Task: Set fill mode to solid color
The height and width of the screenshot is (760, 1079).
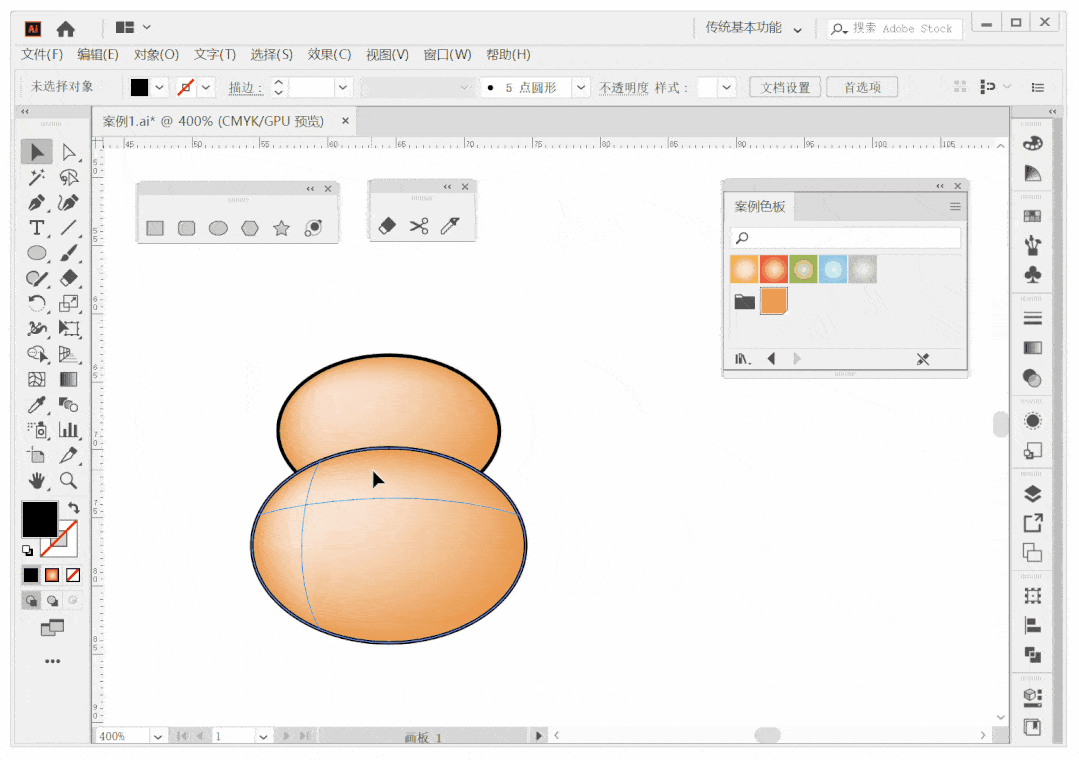Action: 31,575
